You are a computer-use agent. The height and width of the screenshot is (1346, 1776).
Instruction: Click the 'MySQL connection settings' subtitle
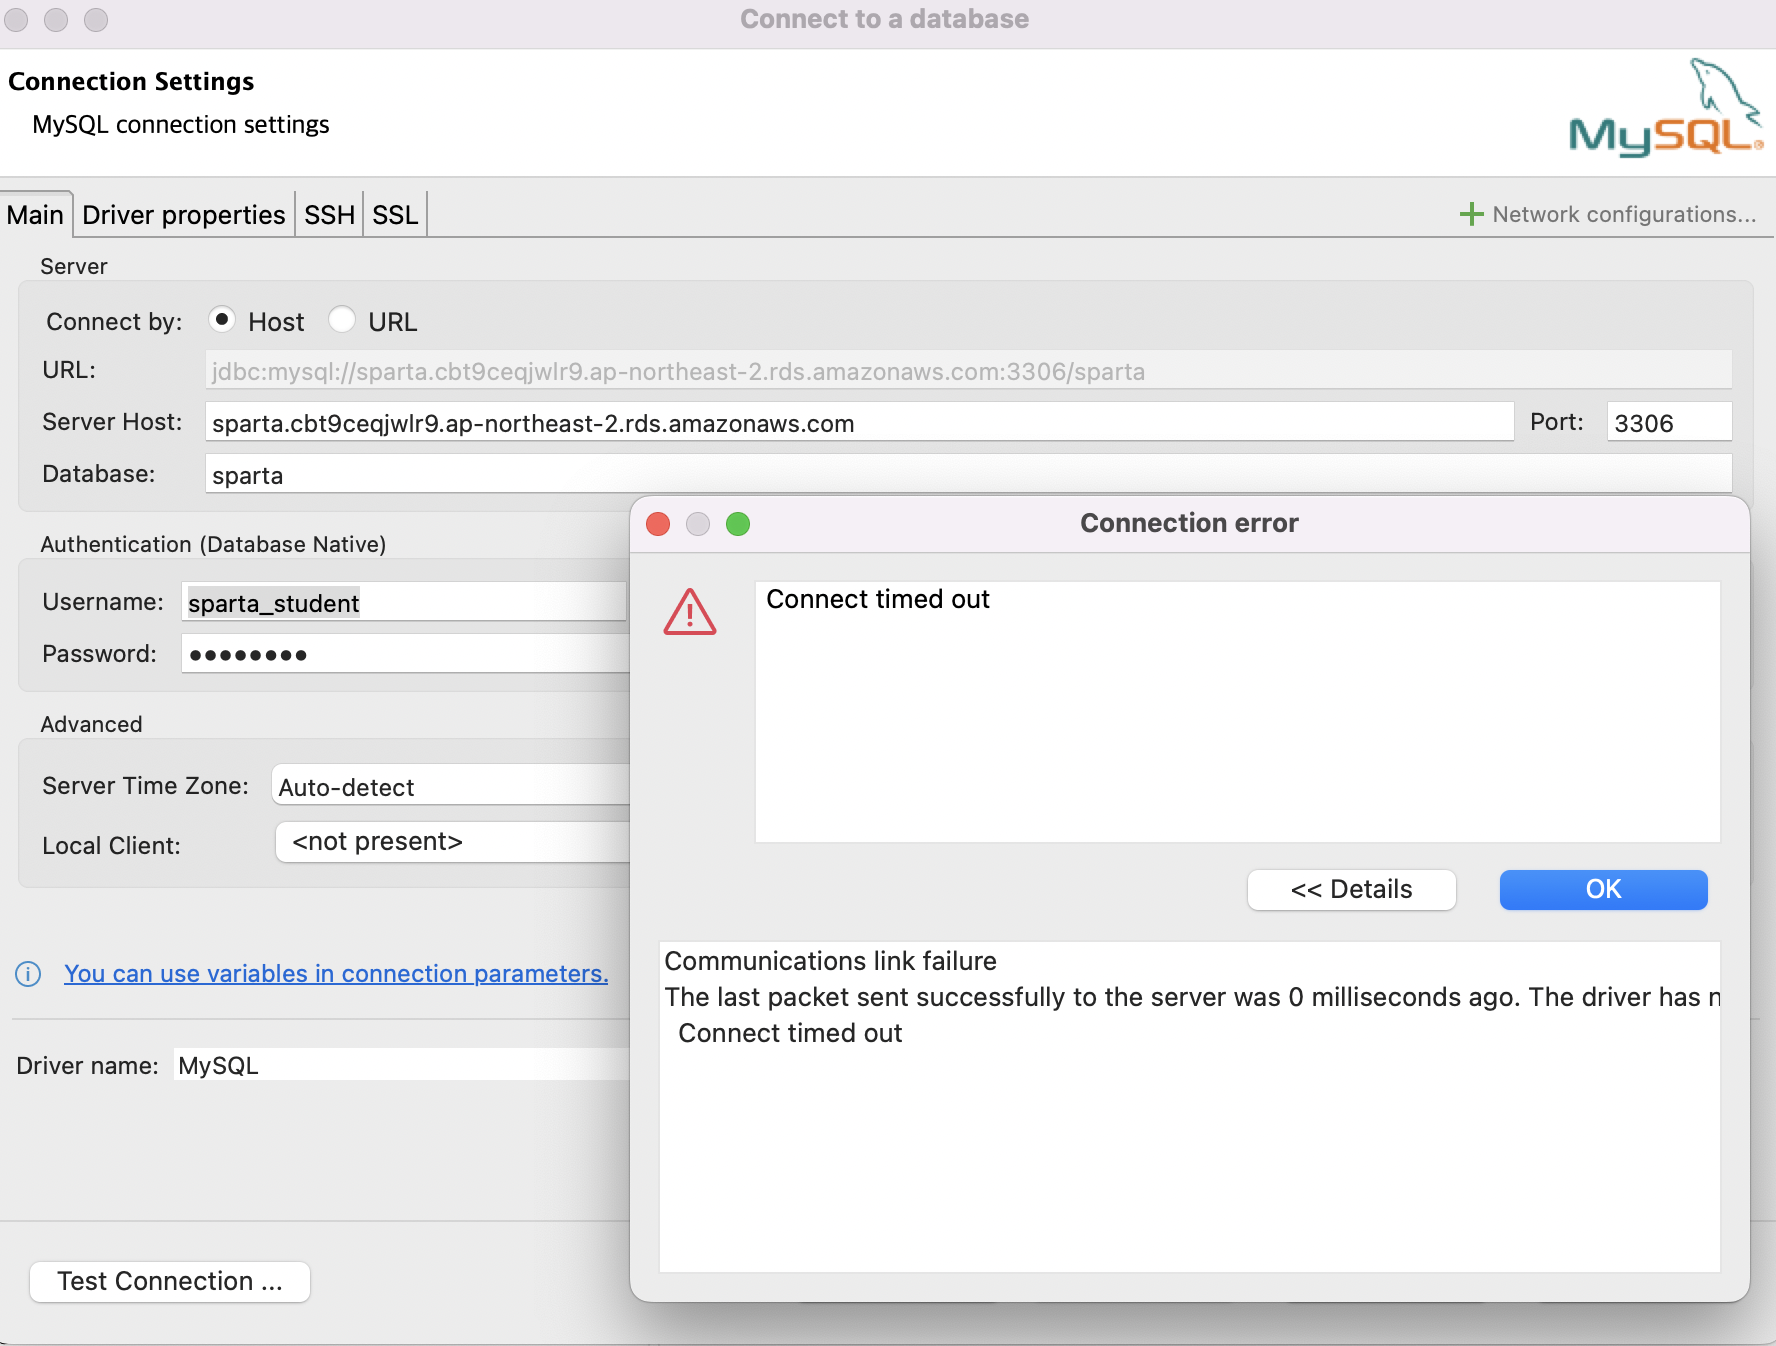point(181,124)
